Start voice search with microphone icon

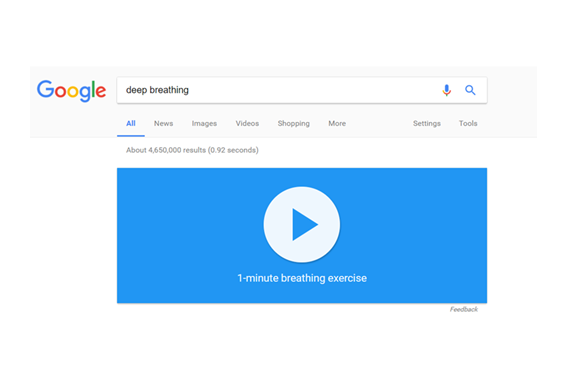click(447, 90)
